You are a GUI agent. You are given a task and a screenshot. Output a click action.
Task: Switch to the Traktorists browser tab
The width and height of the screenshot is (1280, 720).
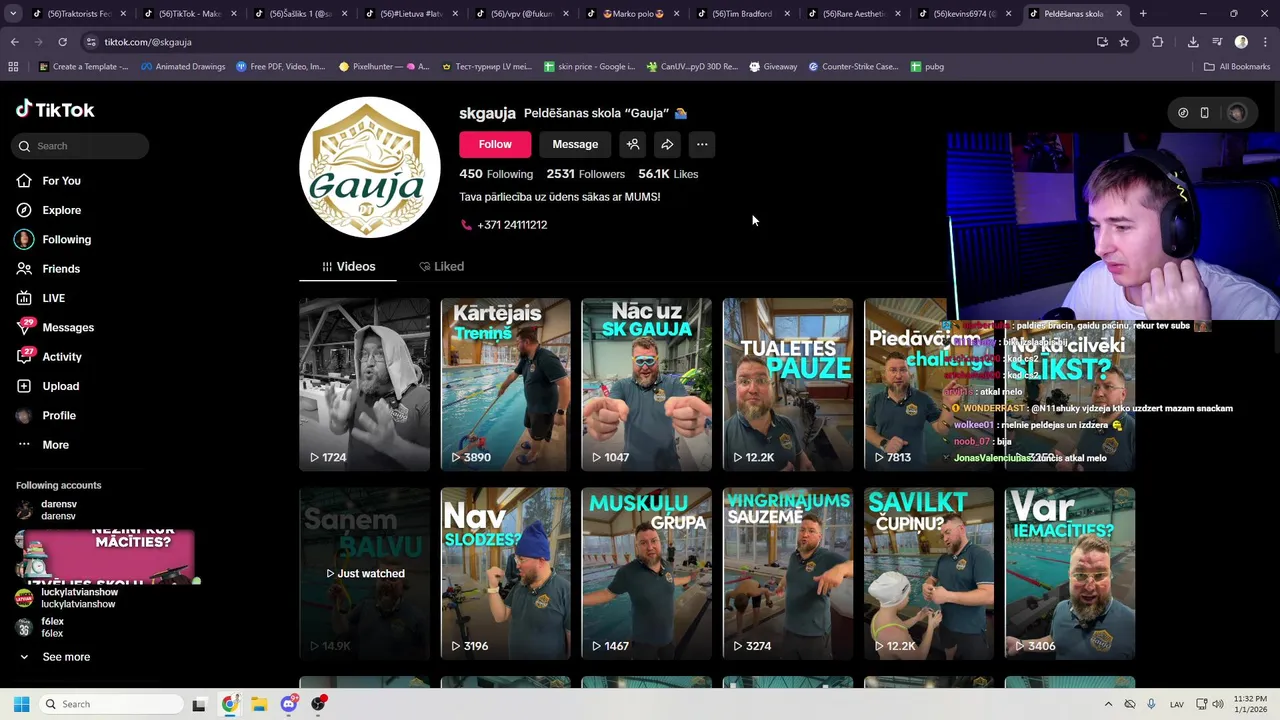pyautogui.click(x=79, y=14)
